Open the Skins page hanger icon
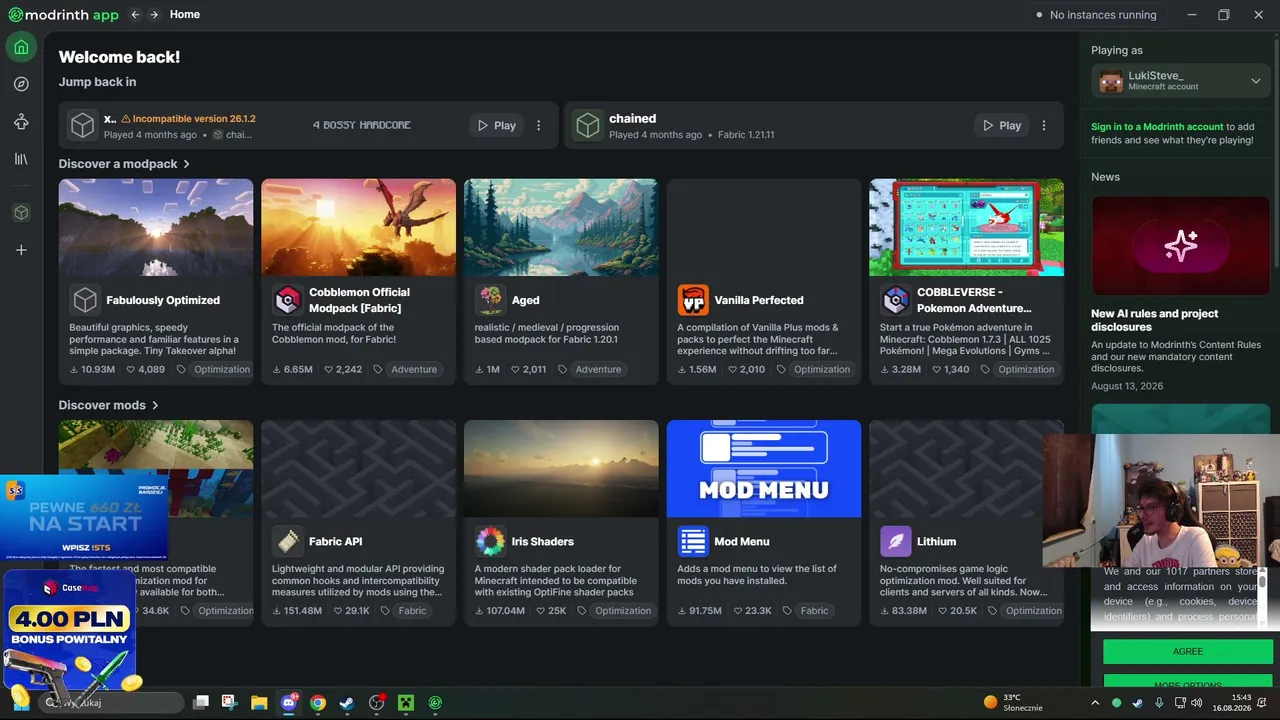 (x=21, y=122)
